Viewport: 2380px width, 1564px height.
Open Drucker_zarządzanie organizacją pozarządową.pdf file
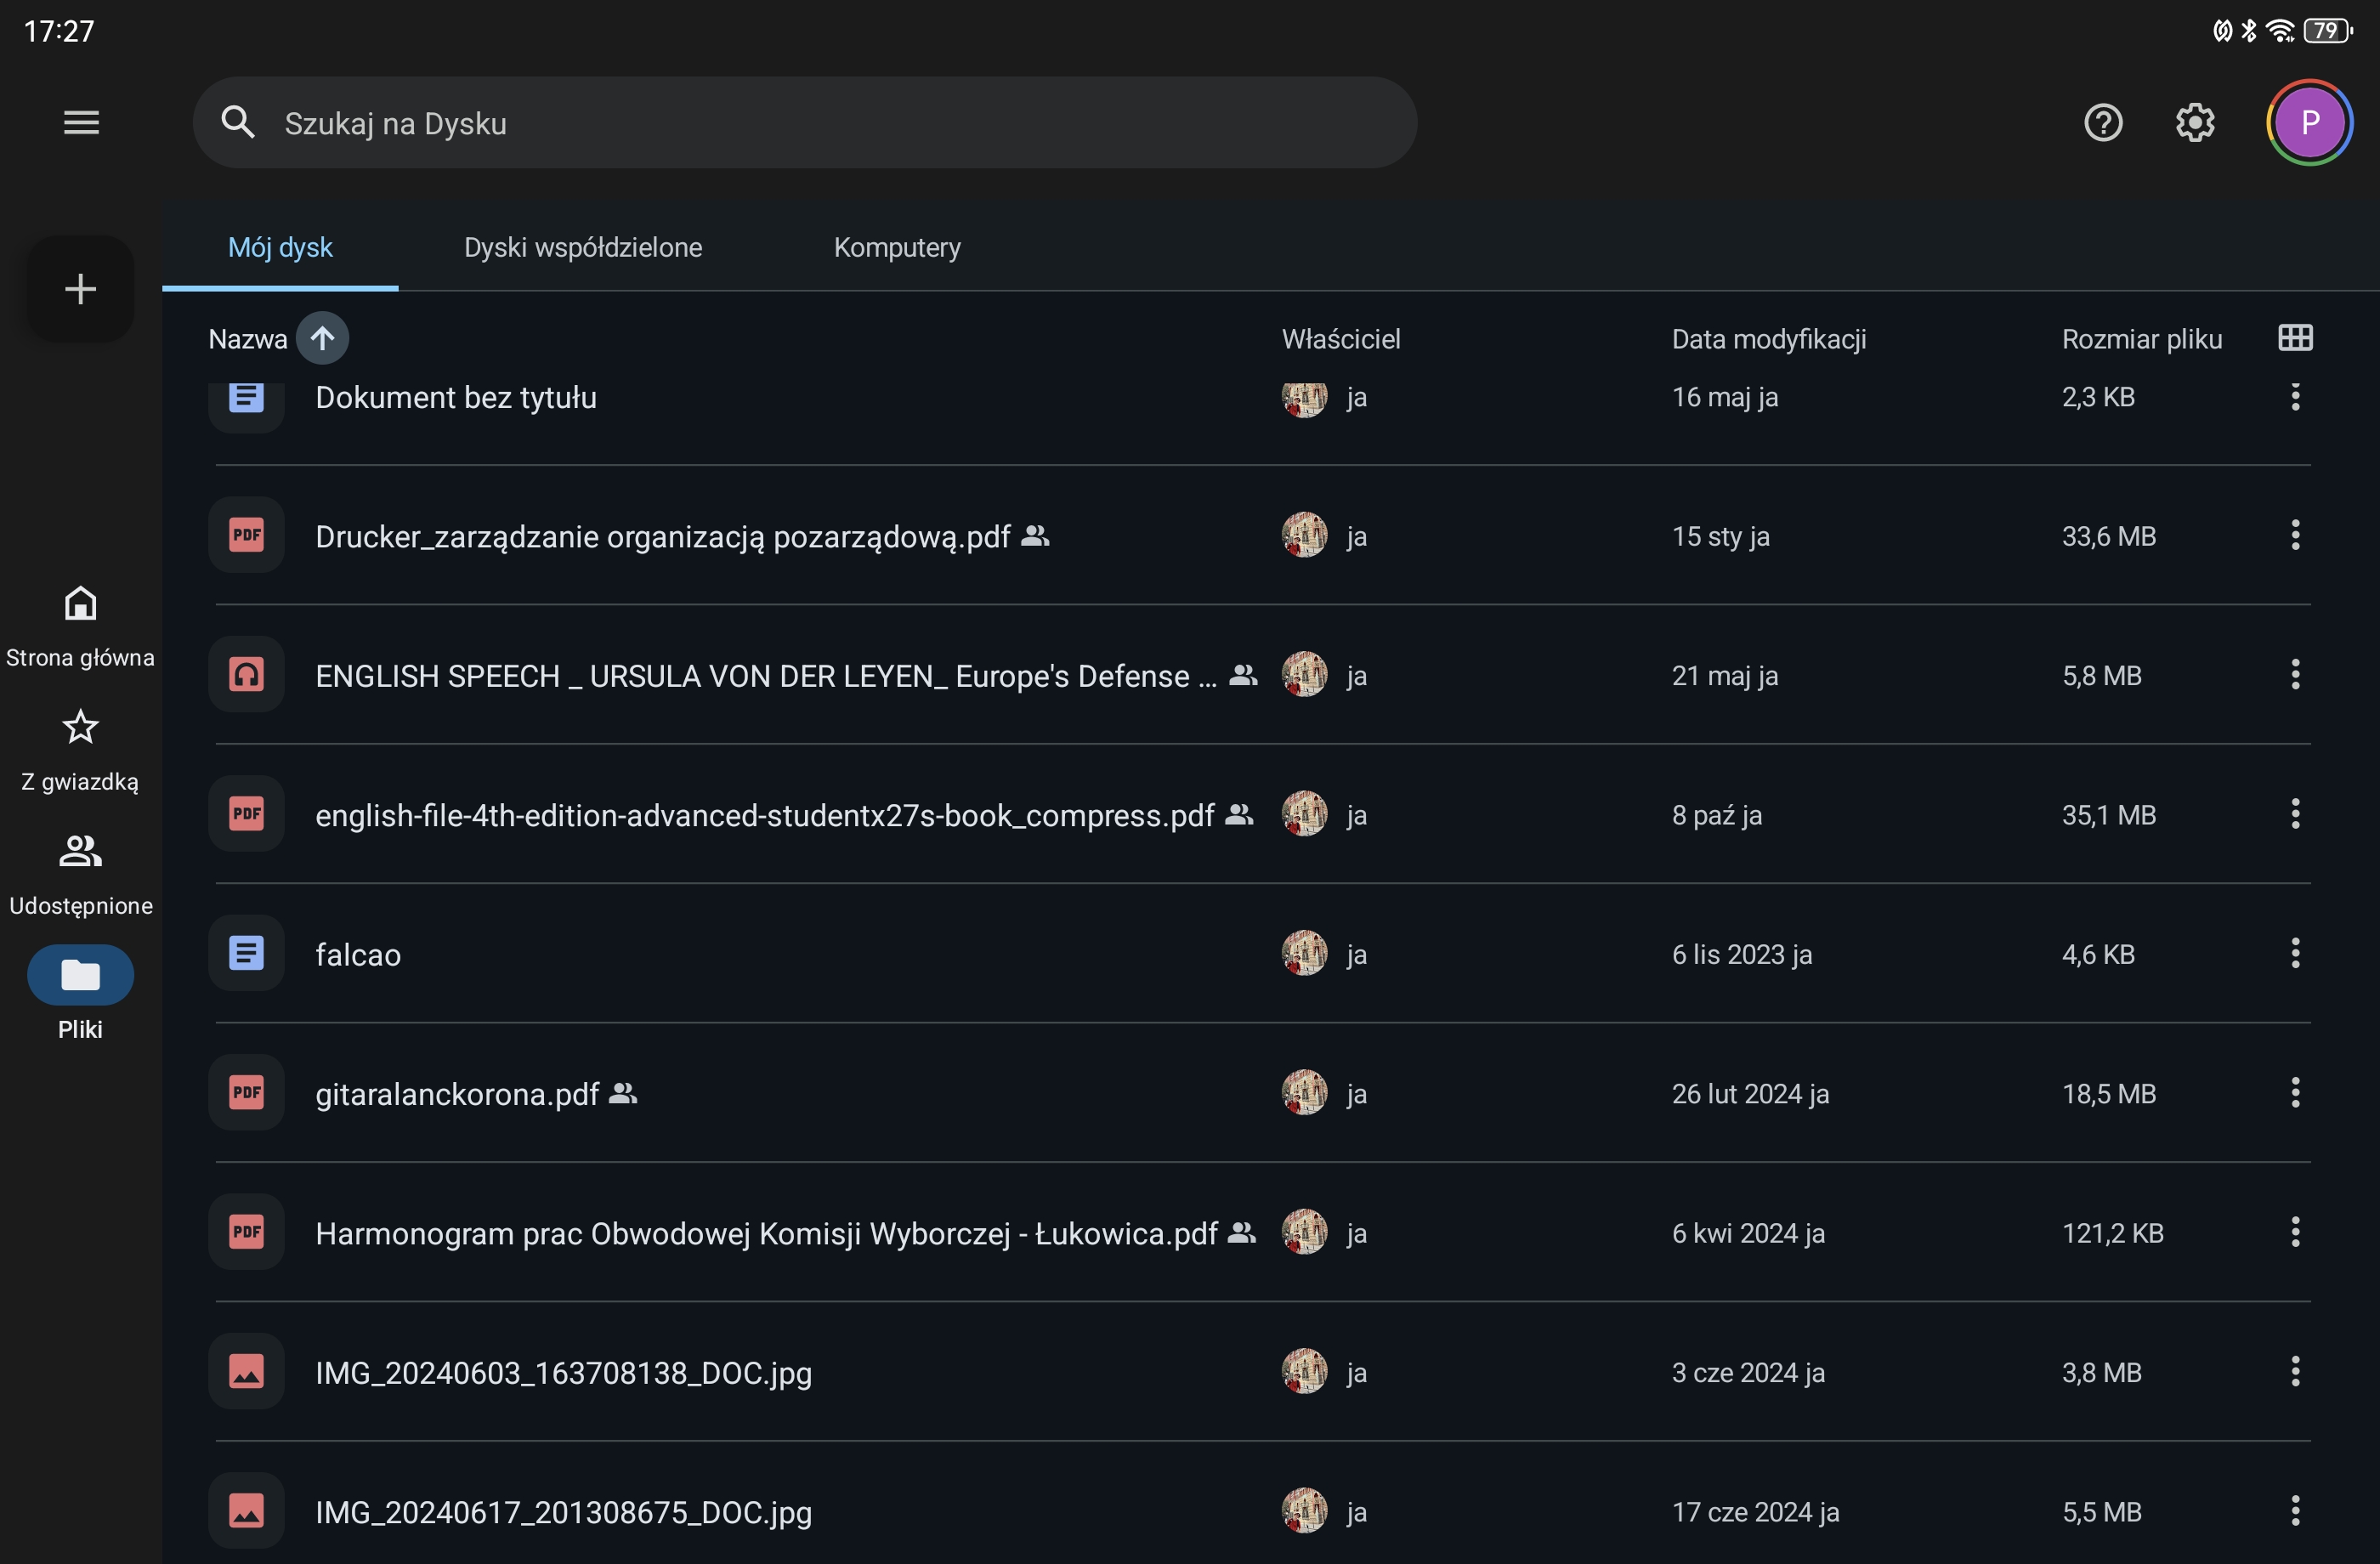[662, 536]
